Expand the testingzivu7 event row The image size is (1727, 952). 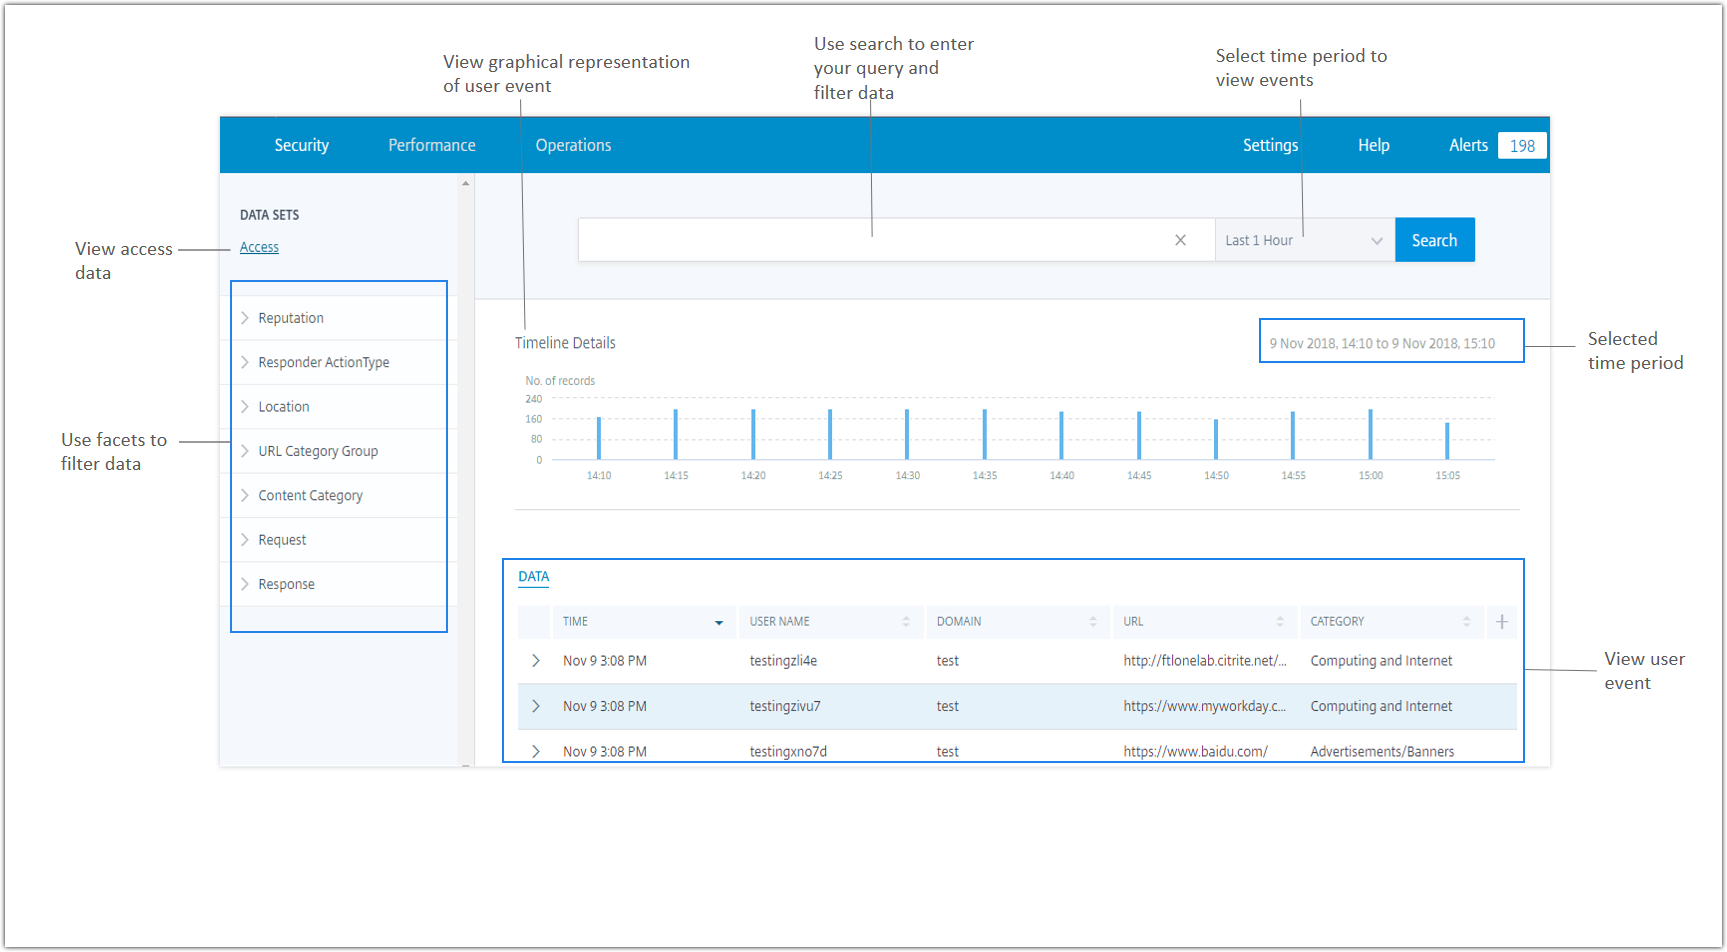tap(536, 706)
